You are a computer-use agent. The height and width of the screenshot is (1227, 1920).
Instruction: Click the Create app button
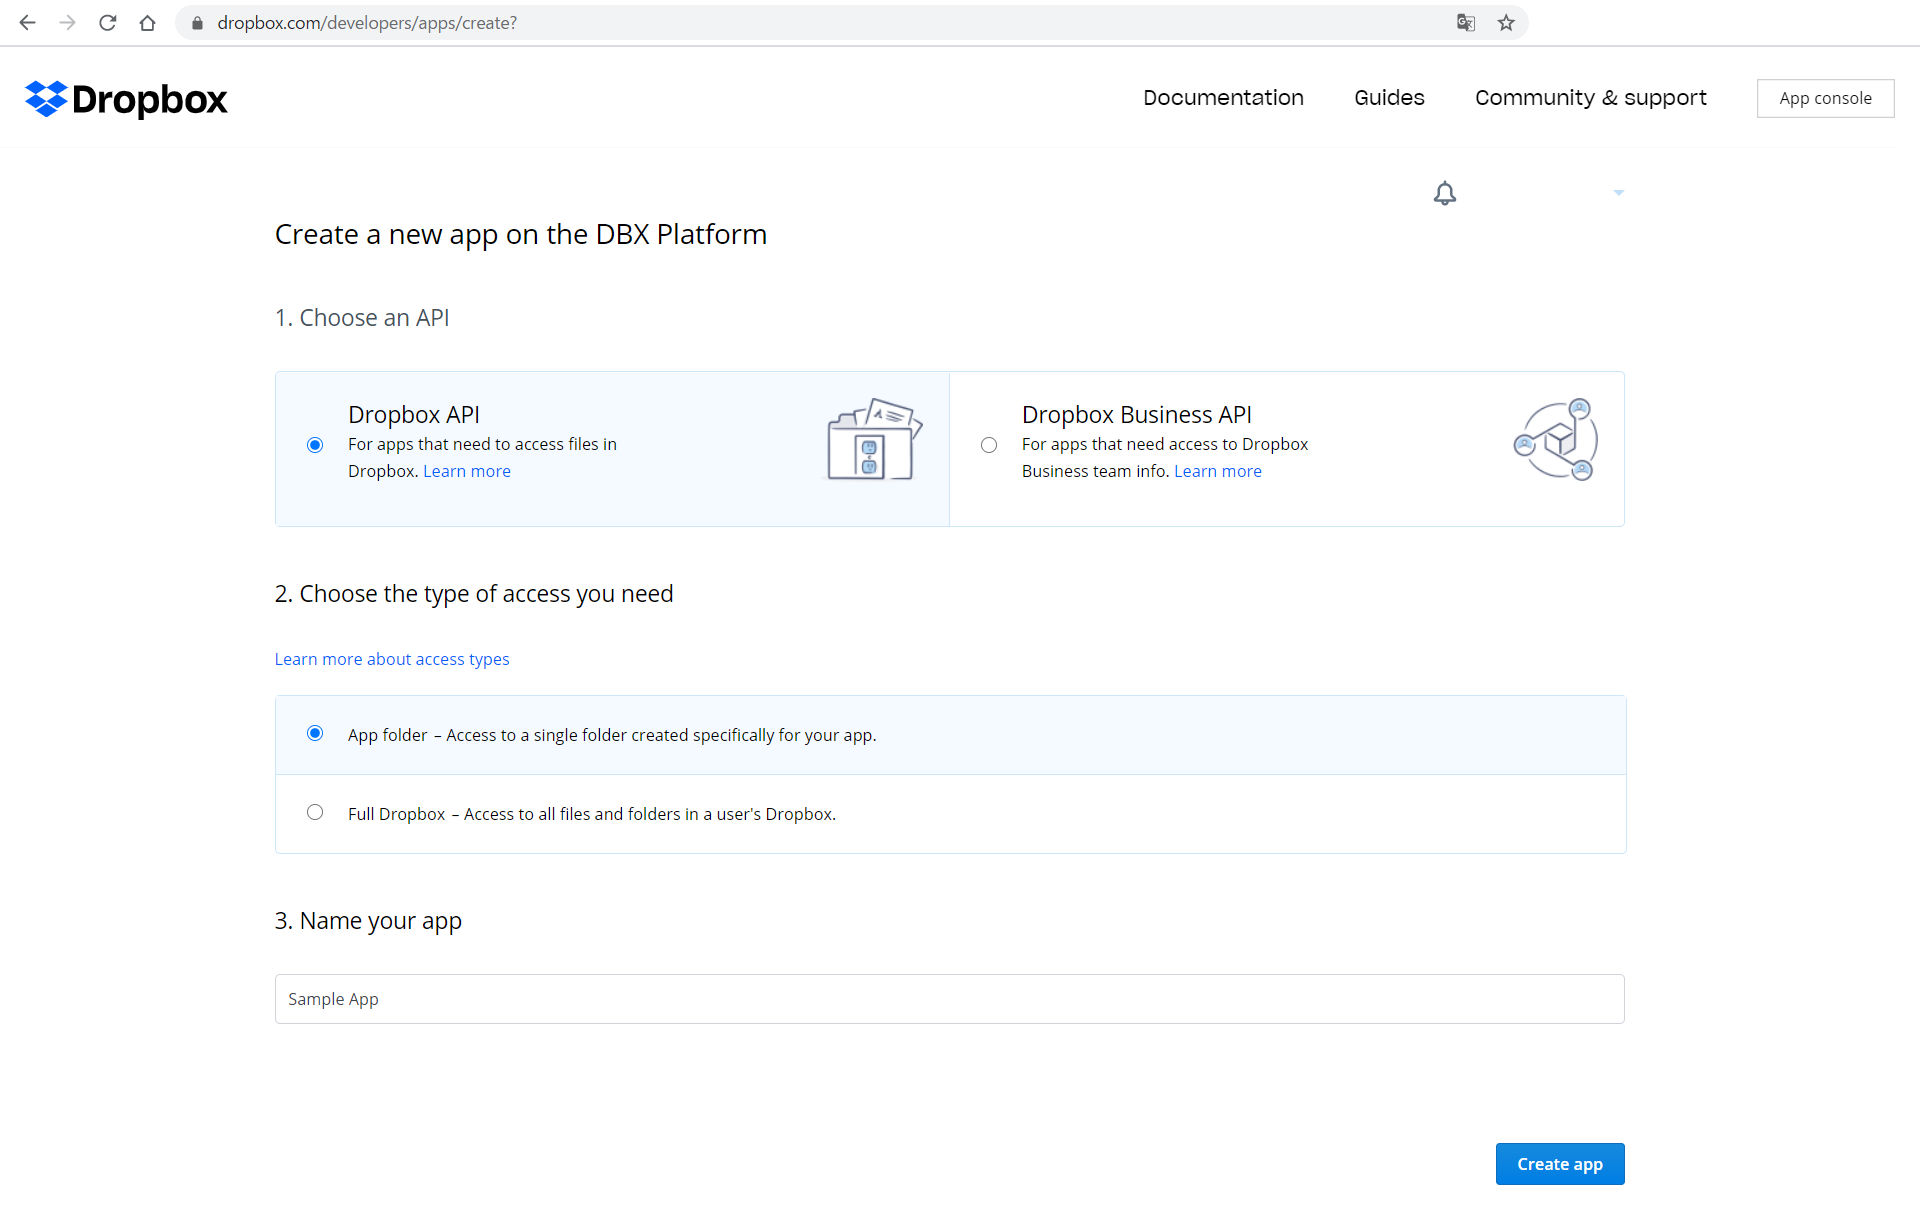pyautogui.click(x=1560, y=1164)
